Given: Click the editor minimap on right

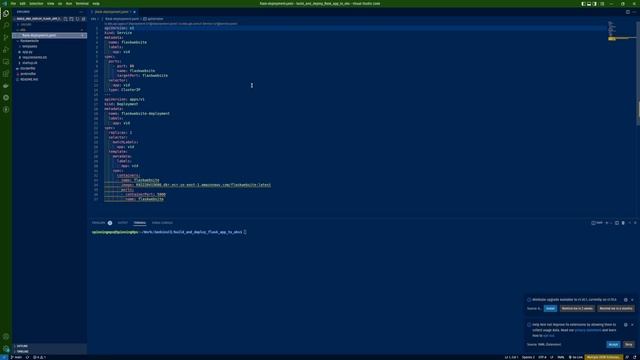Looking at the screenshot, I should tap(621, 31).
